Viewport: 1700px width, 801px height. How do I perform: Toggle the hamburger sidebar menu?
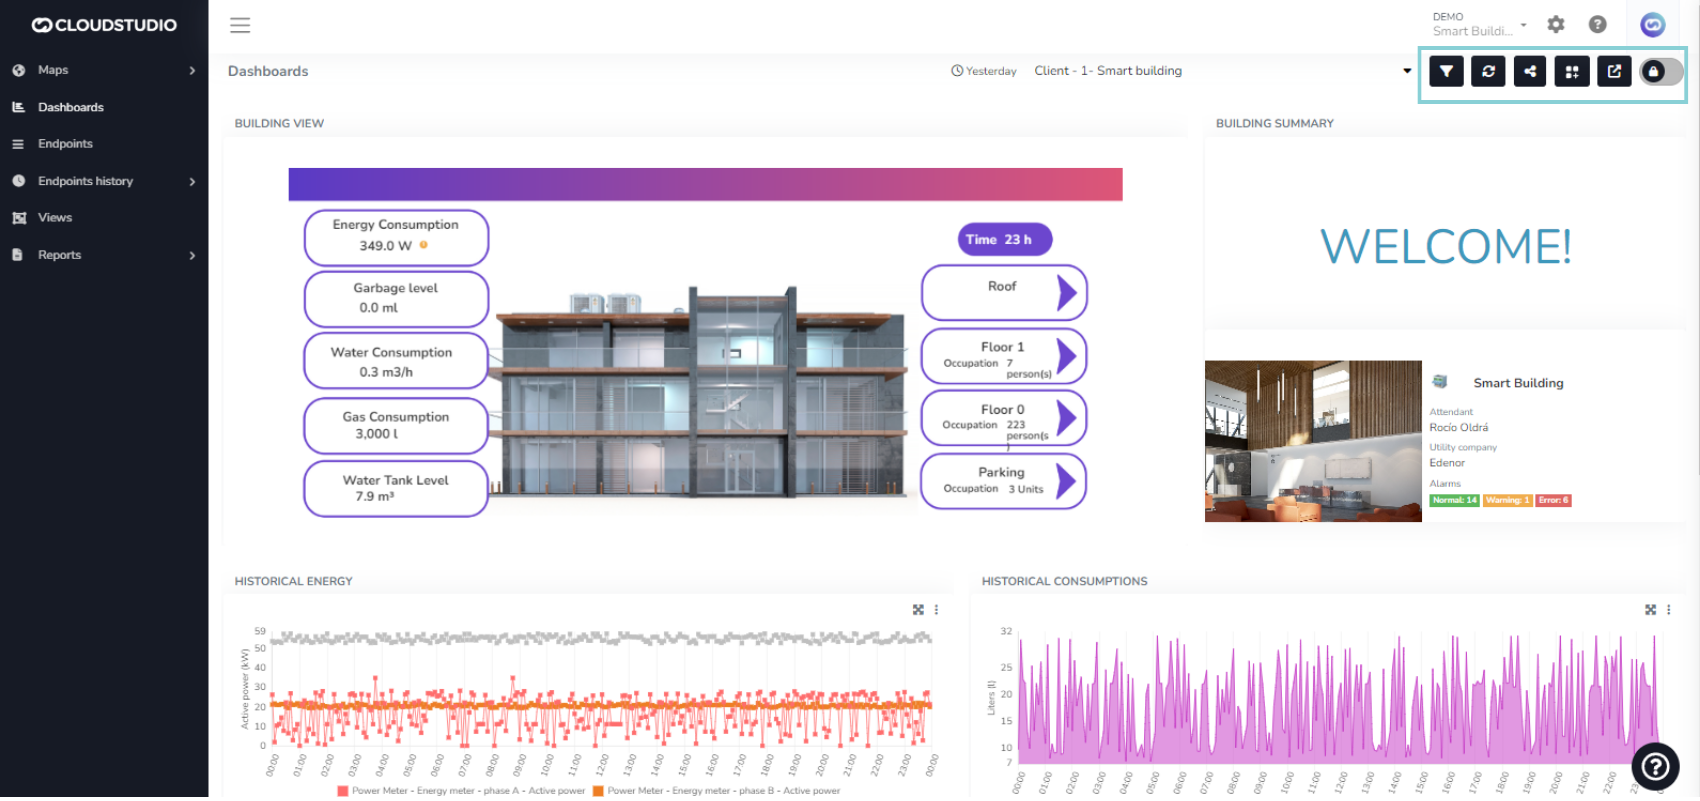240,25
